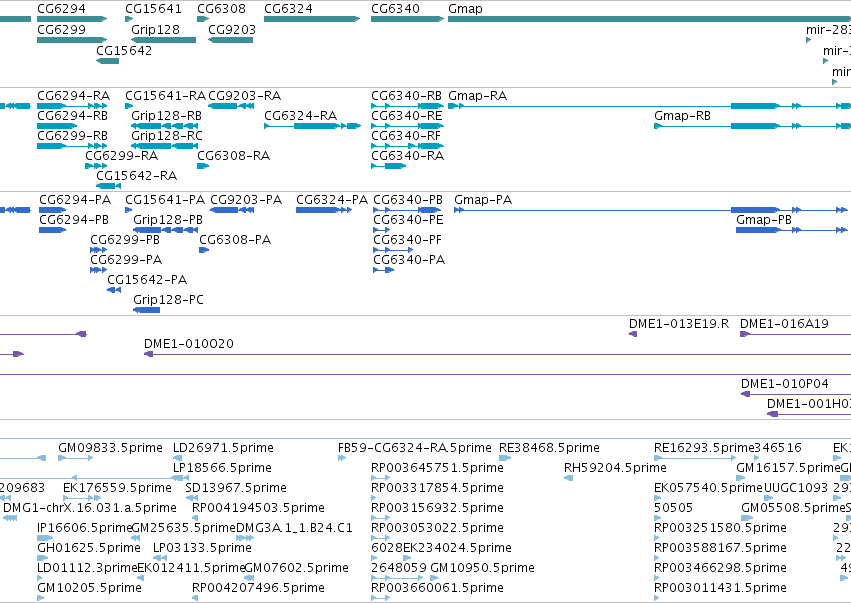
Task: Click the CG6324-PA protein label
Action: click(x=332, y=200)
